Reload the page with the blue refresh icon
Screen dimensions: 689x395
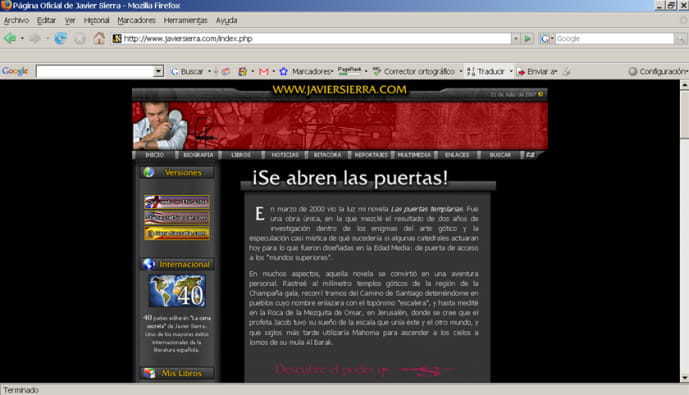pyautogui.click(x=60, y=39)
